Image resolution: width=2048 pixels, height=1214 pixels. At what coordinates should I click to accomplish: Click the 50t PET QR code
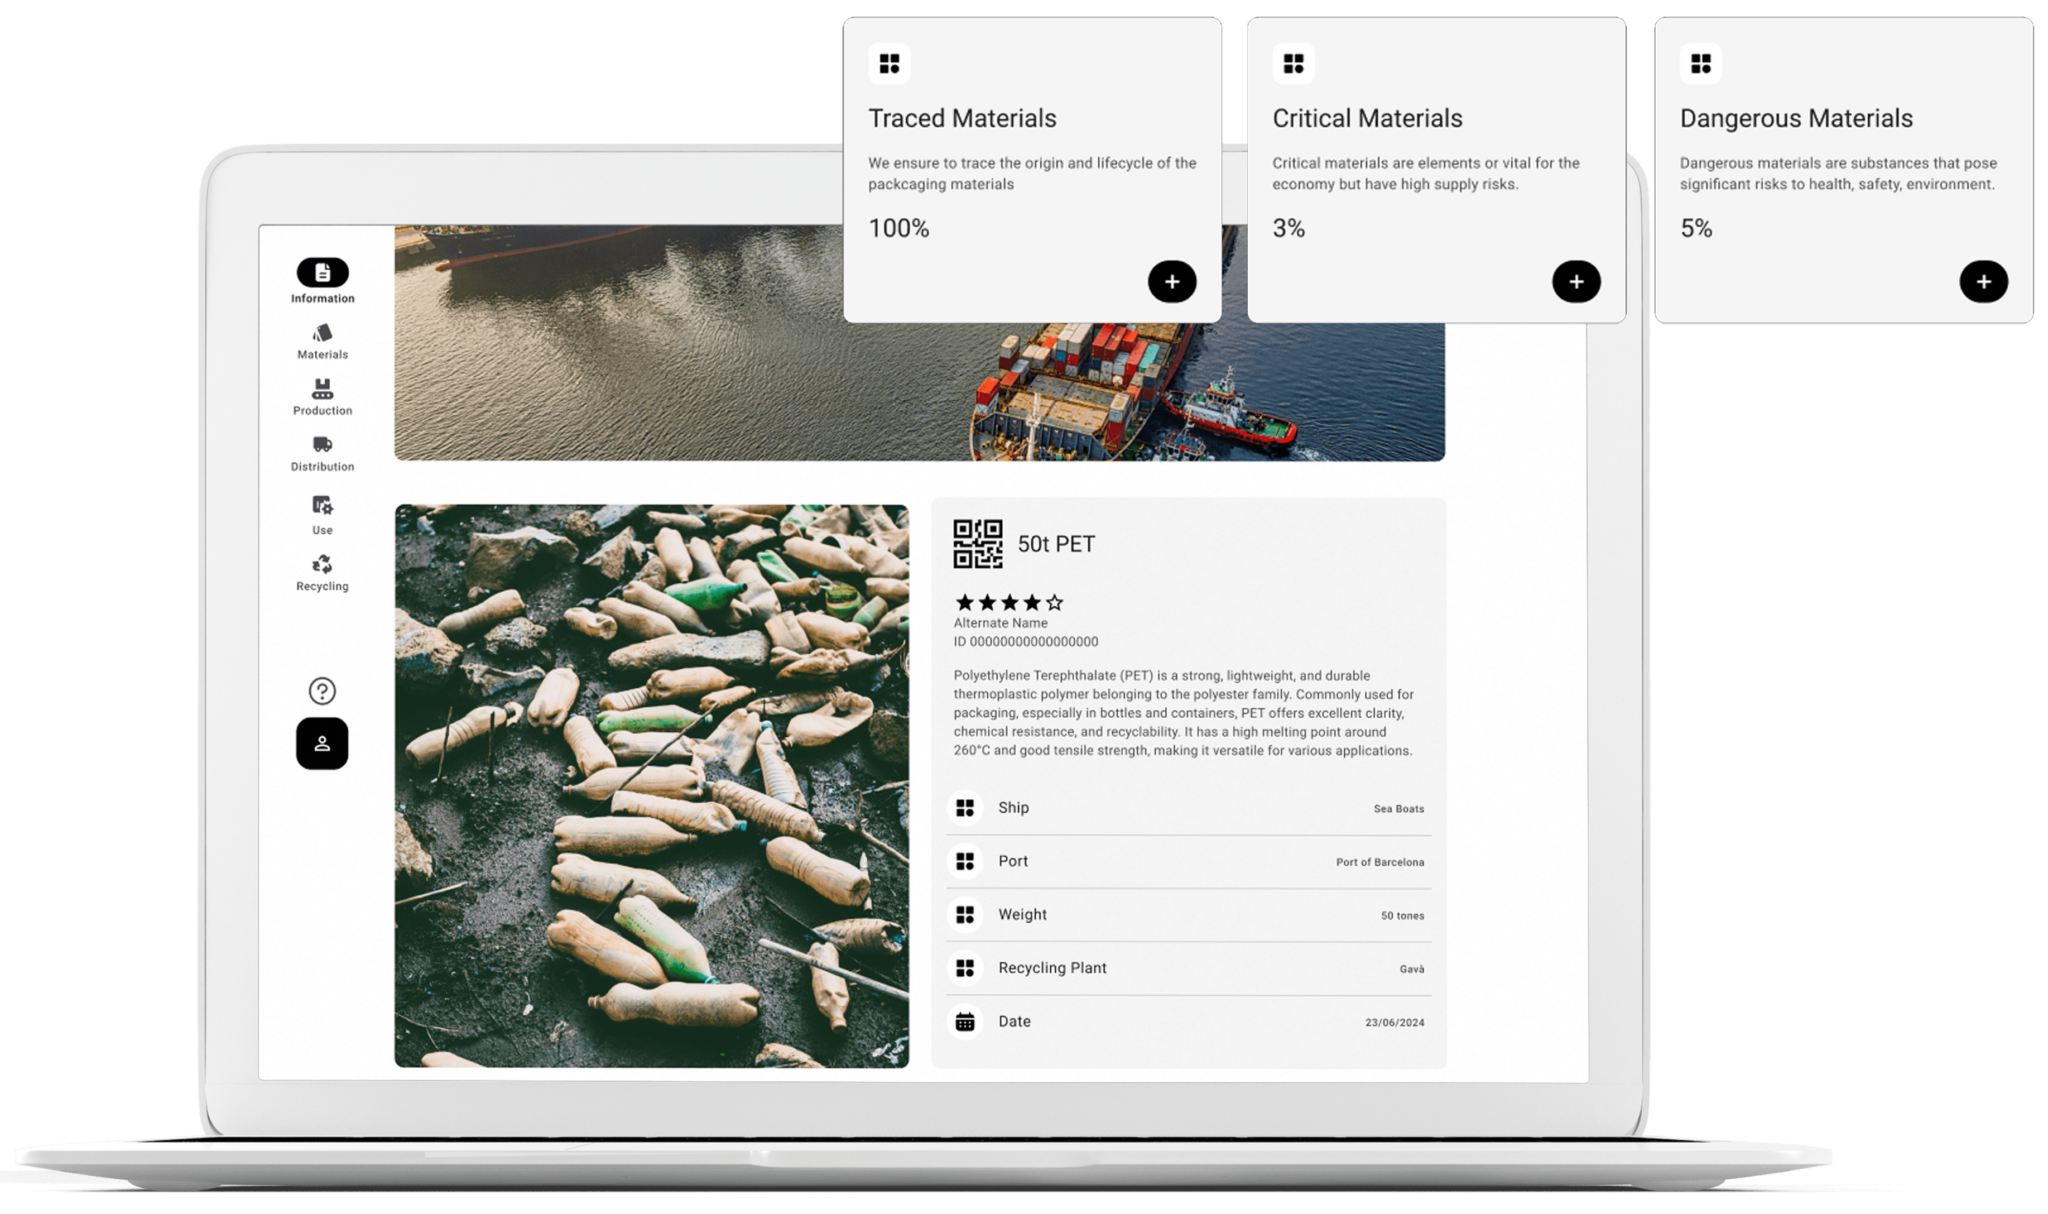(x=977, y=544)
